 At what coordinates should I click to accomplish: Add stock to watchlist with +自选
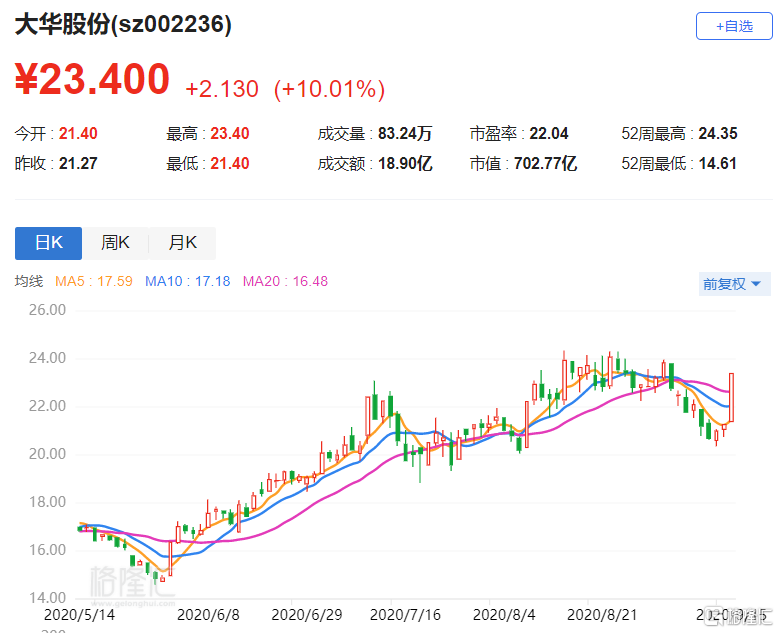[733, 26]
